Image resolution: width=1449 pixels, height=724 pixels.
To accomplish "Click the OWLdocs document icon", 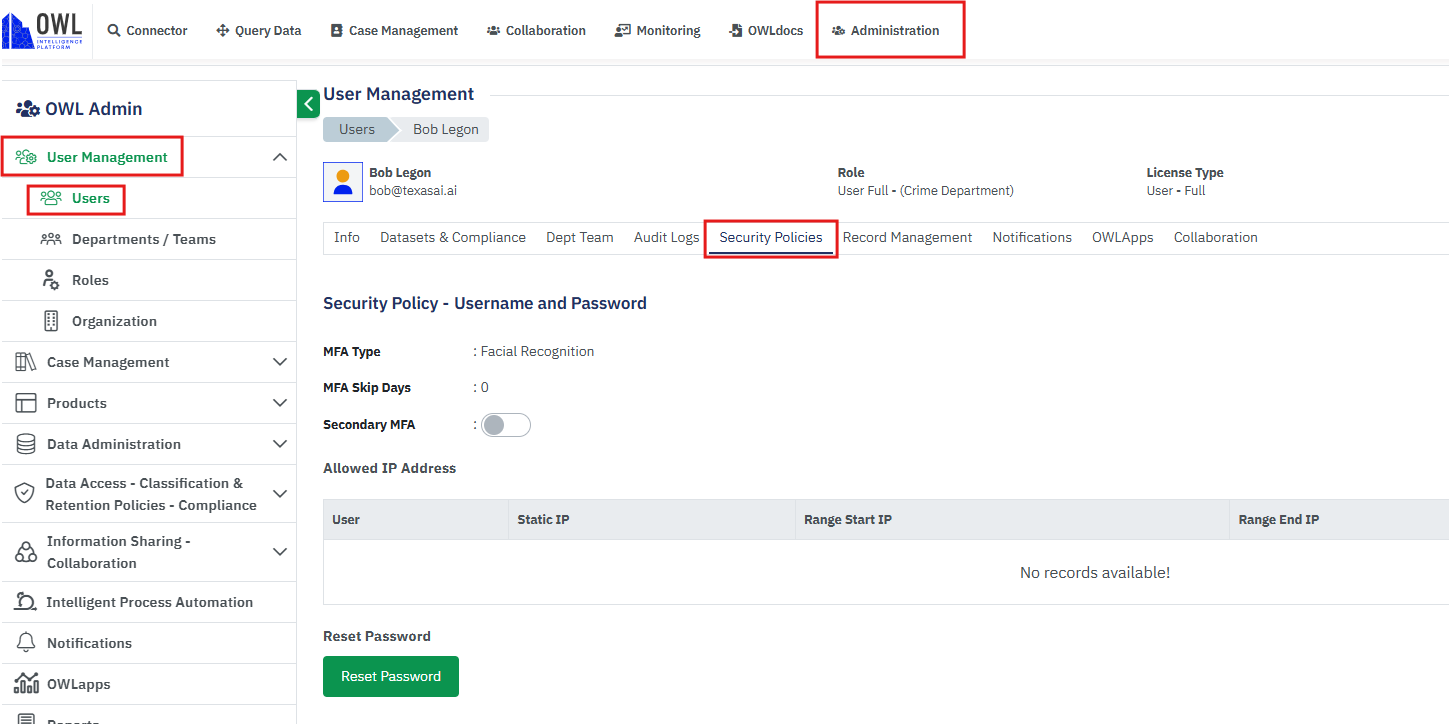I will point(735,31).
